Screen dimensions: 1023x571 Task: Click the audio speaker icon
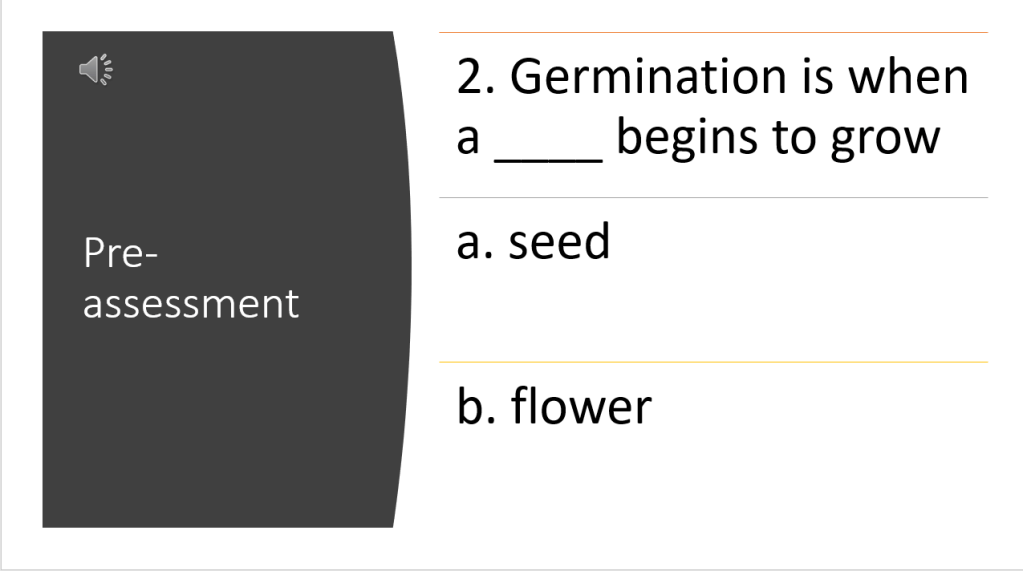(x=95, y=69)
